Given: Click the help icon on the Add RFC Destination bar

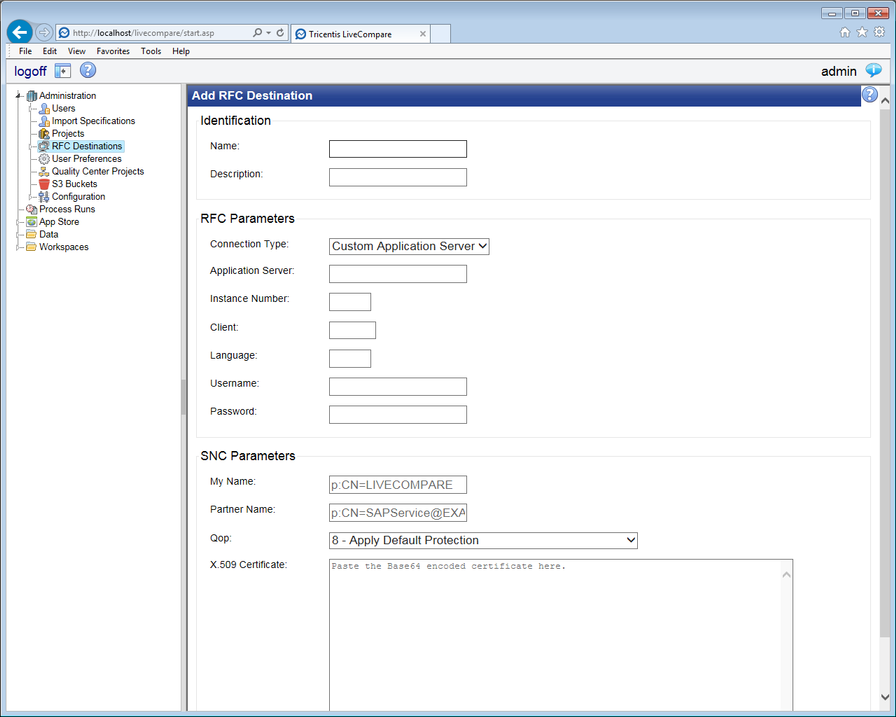Looking at the screenshot, I should click(x=869, y=94).
